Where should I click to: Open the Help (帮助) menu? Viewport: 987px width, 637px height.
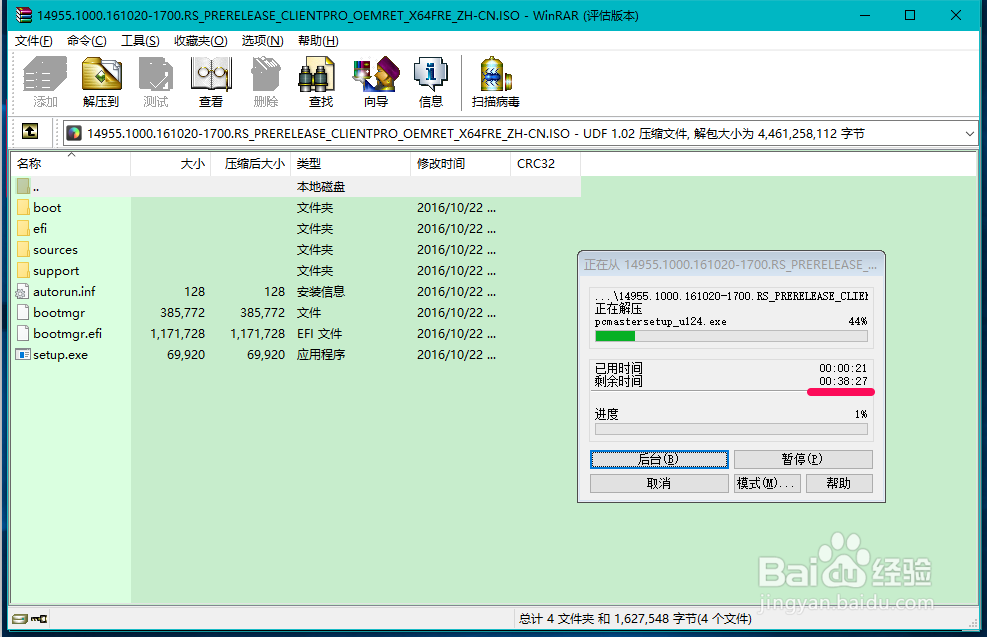319,41
